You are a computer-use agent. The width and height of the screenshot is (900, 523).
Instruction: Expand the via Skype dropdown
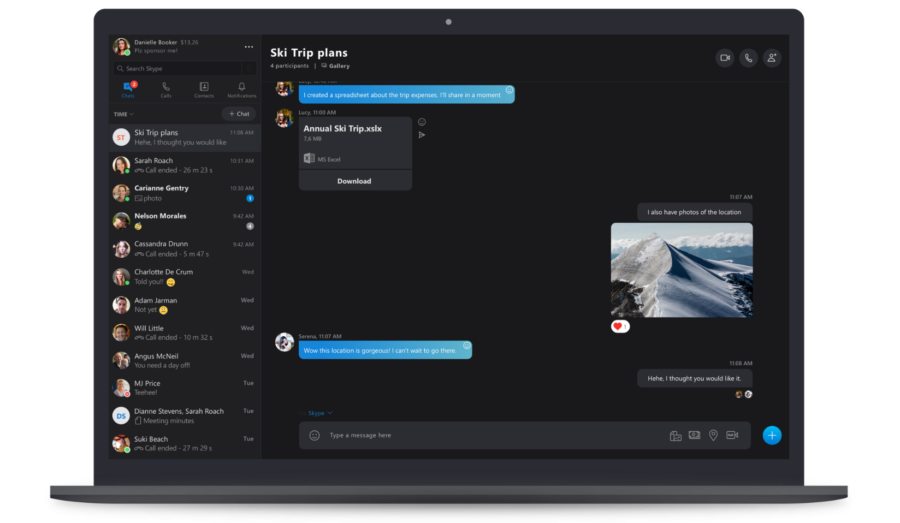coord(317,413)
